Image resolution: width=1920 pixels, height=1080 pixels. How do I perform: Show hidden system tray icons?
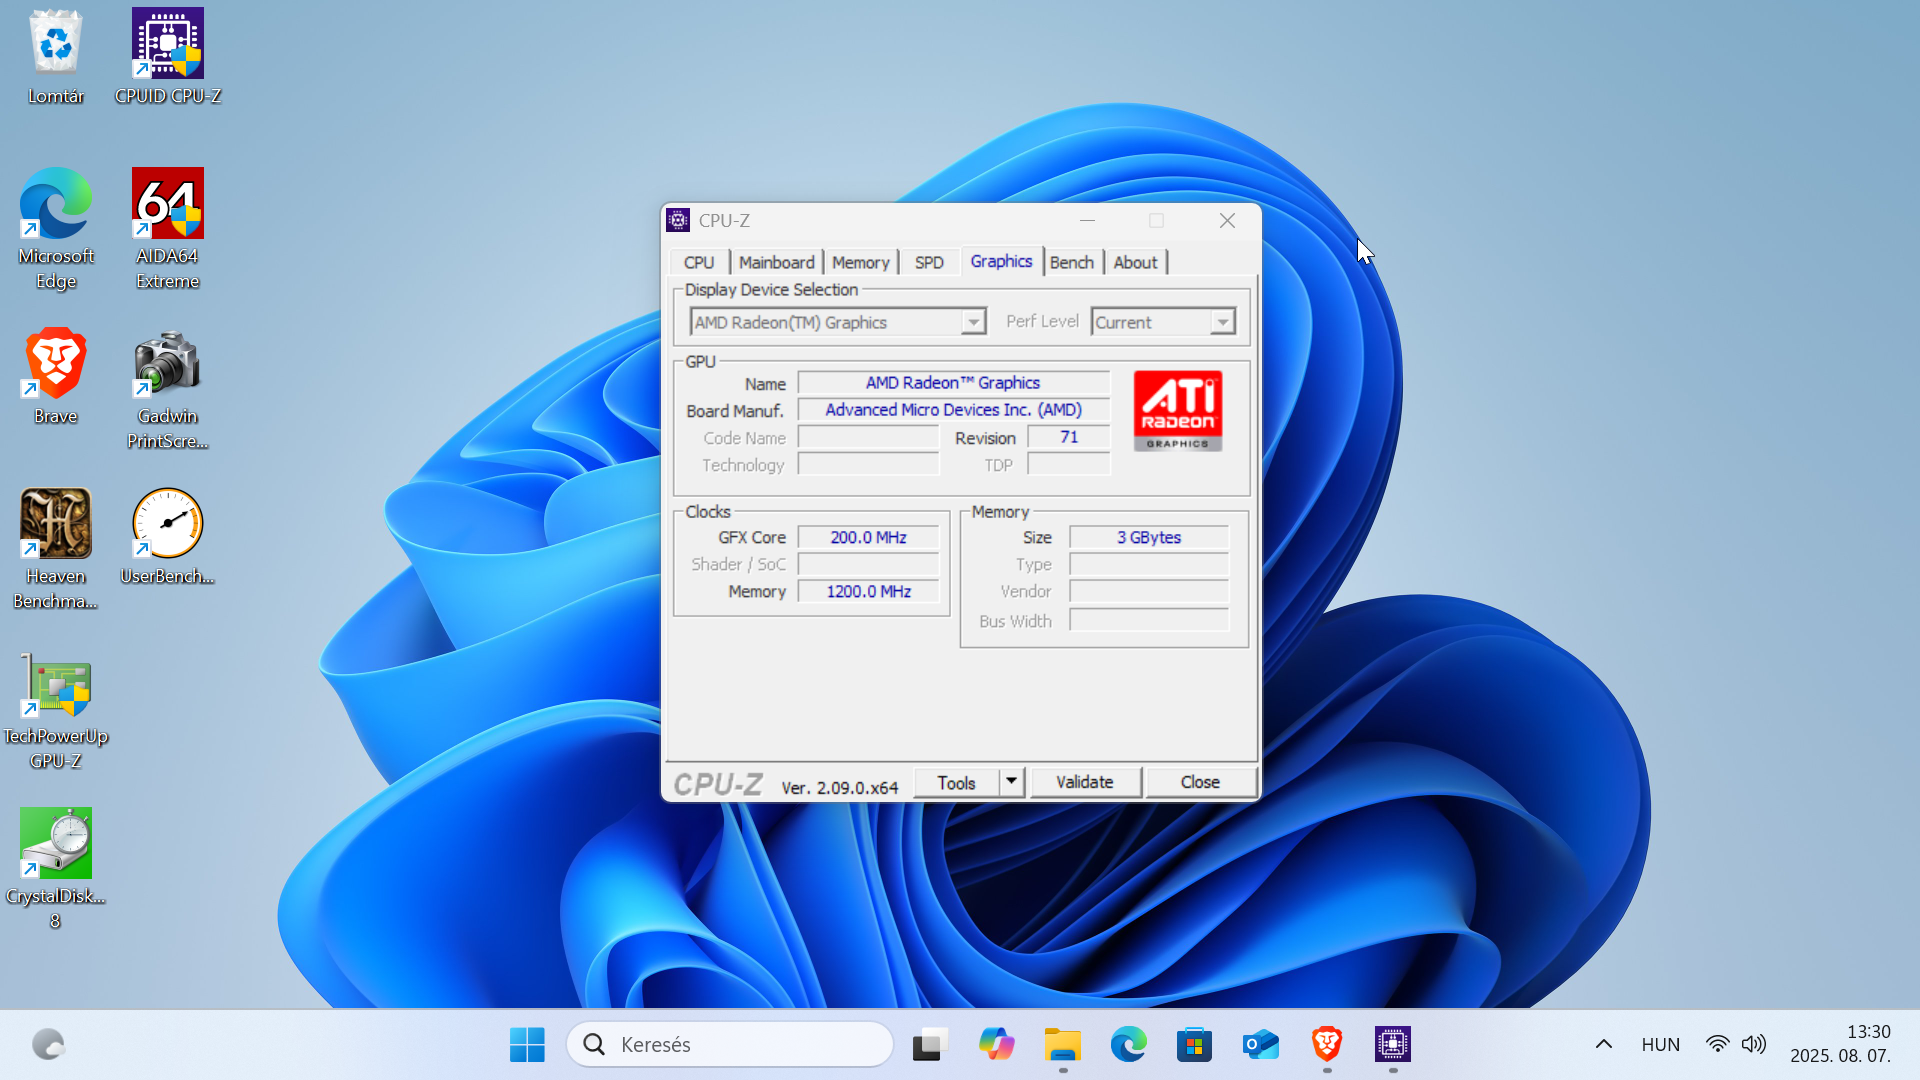click(1603, 1044)
